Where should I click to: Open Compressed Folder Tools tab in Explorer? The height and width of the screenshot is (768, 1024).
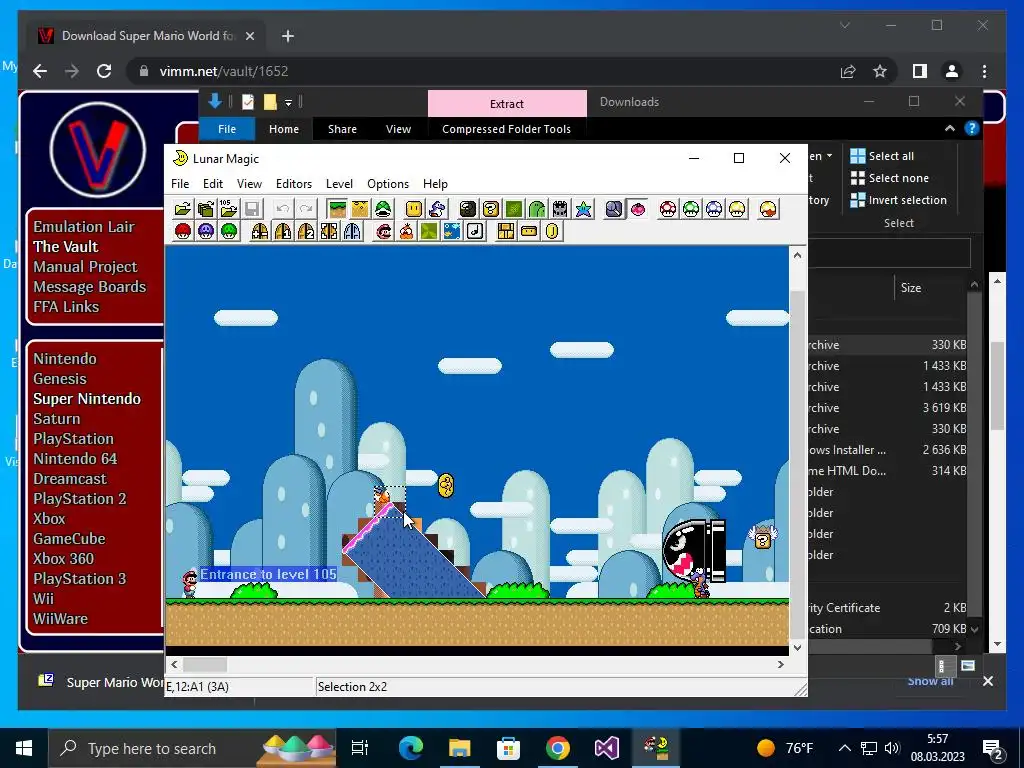coord(507,129)
